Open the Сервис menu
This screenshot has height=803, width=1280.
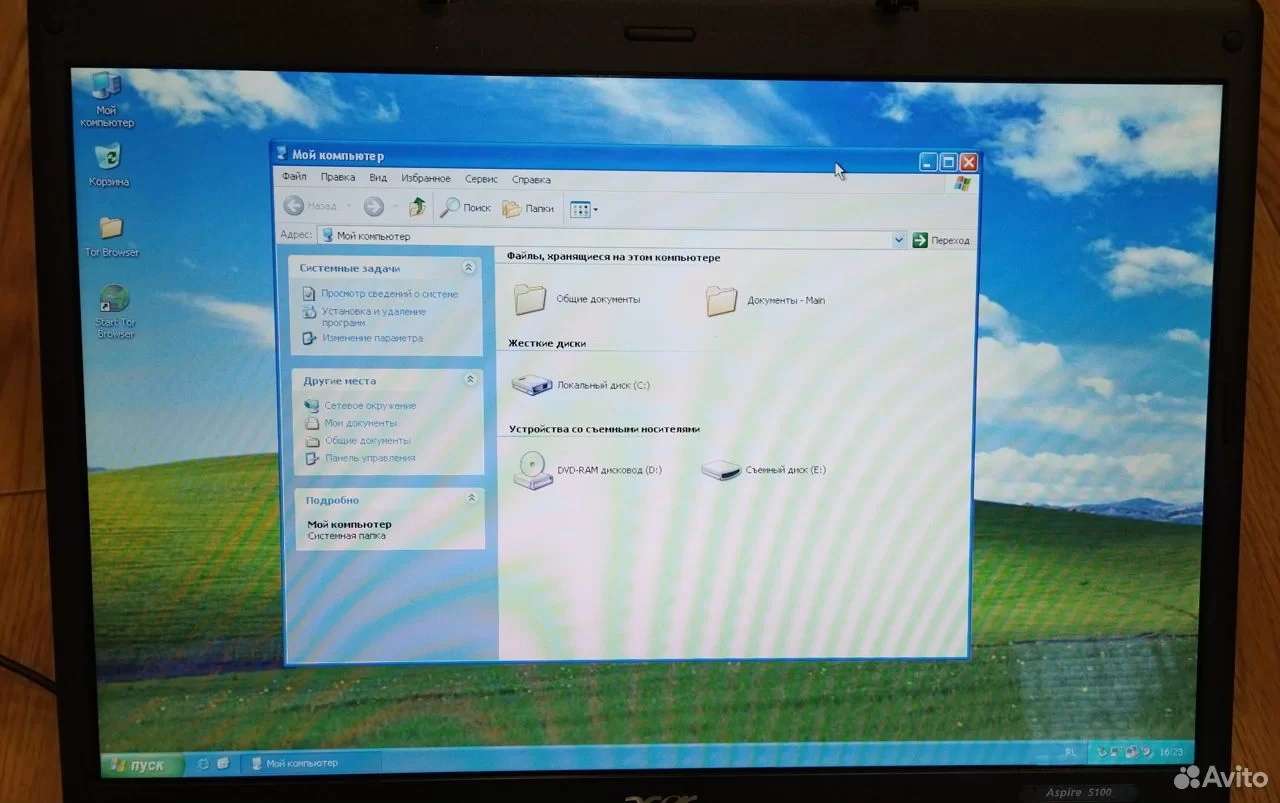pos(481,179)
